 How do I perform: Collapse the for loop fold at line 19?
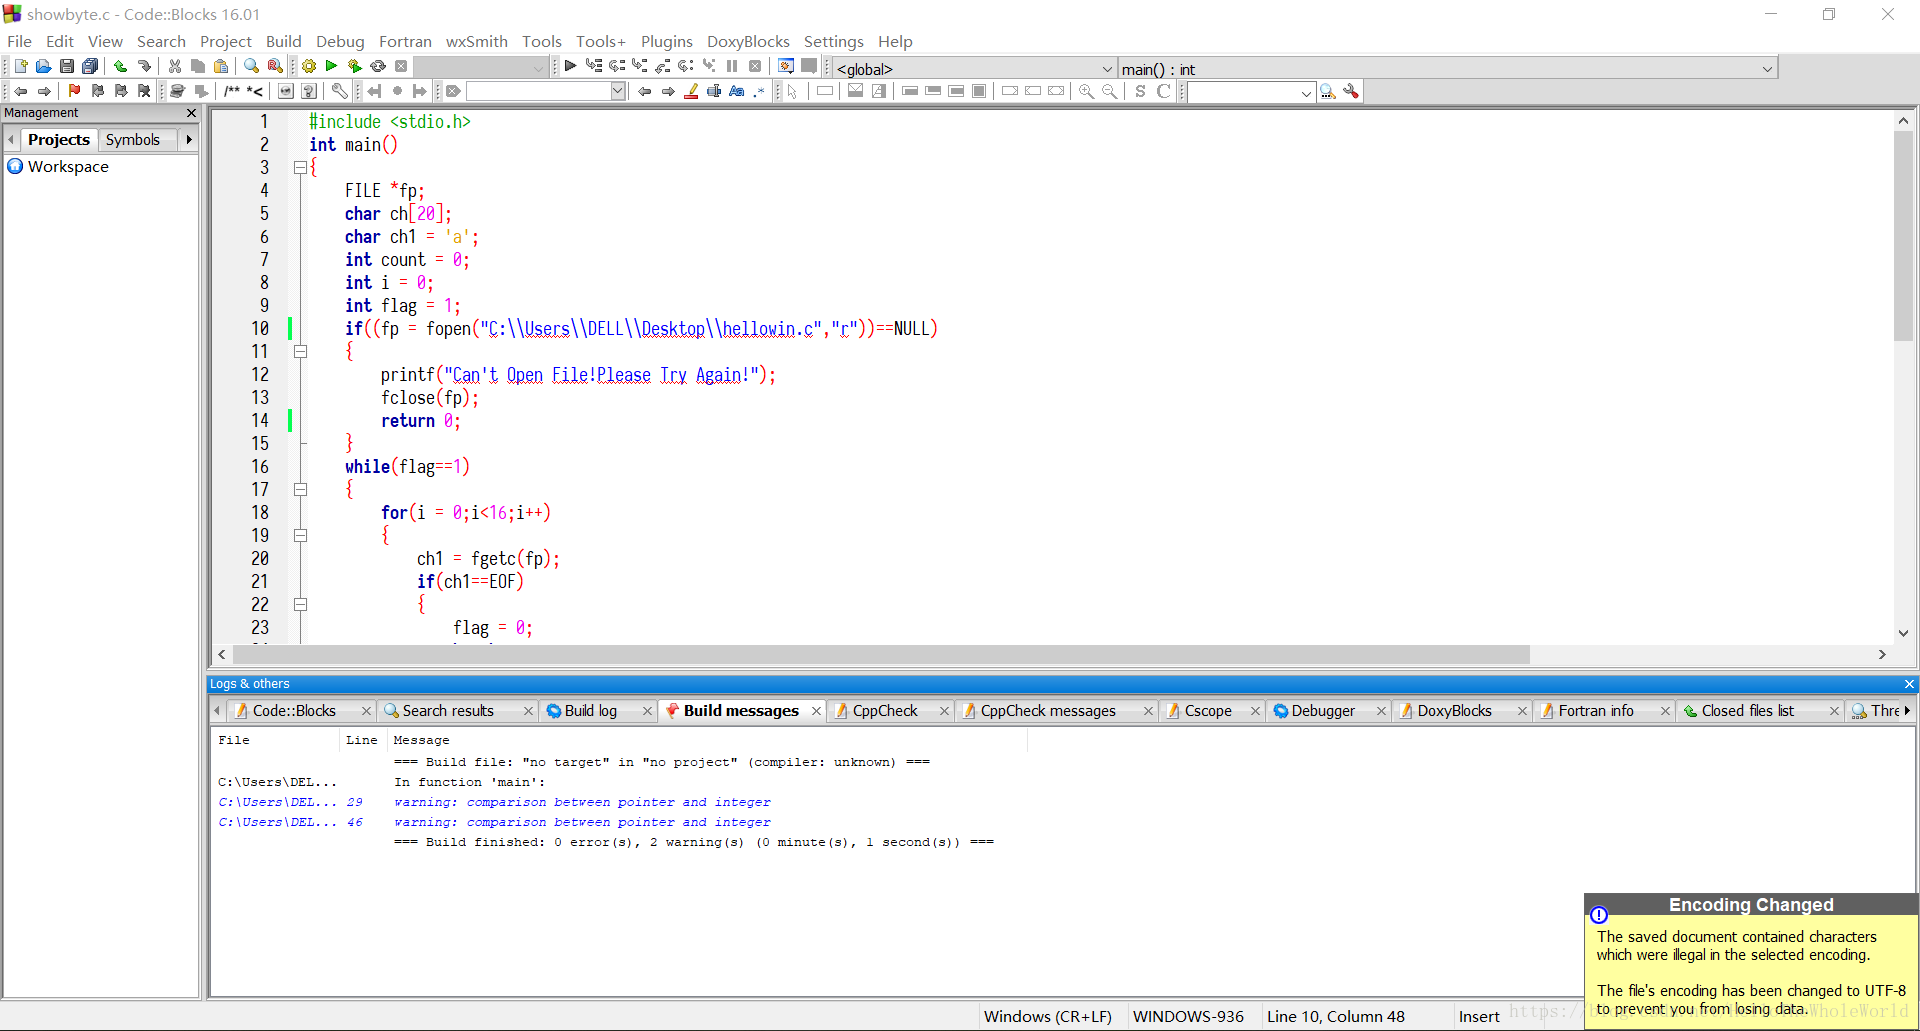click(x=300, y=536)
